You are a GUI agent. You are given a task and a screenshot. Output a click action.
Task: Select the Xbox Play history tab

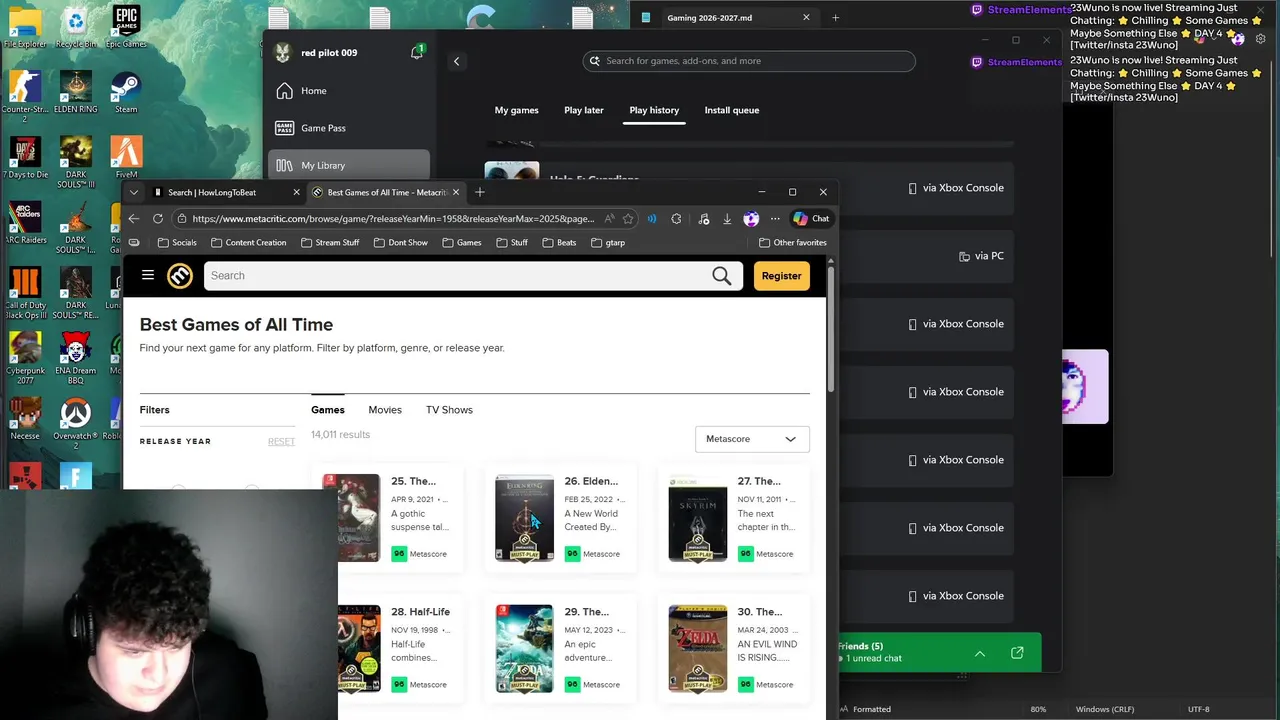click(654, 110)
